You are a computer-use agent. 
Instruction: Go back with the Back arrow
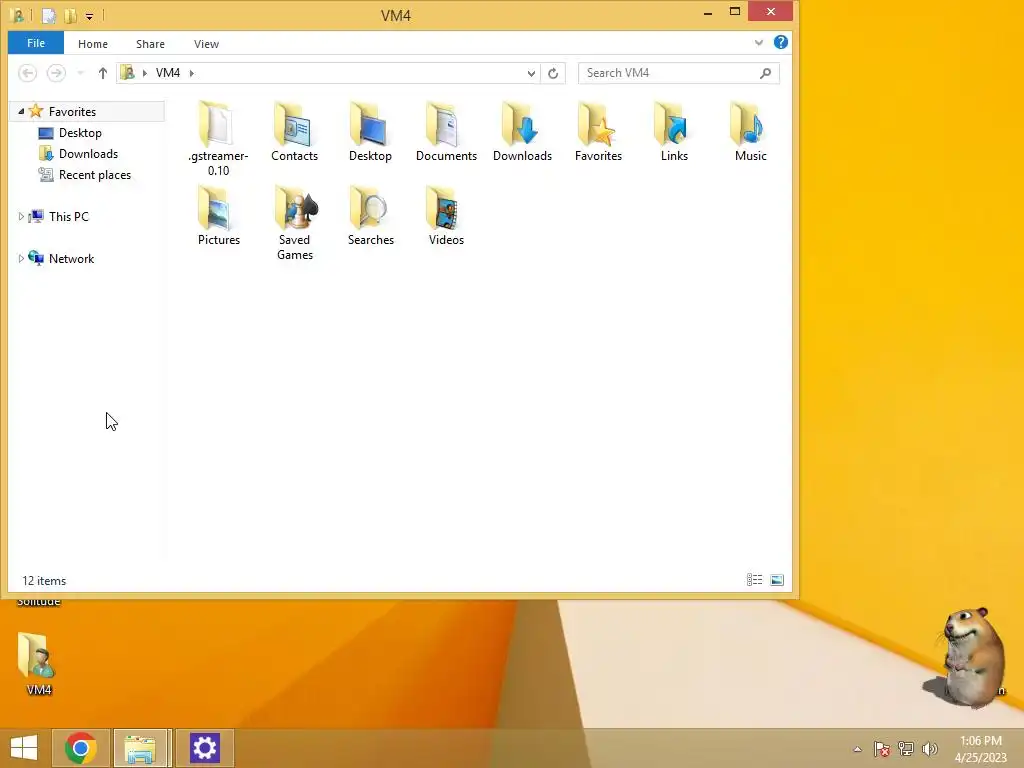[x=27, y=73]
